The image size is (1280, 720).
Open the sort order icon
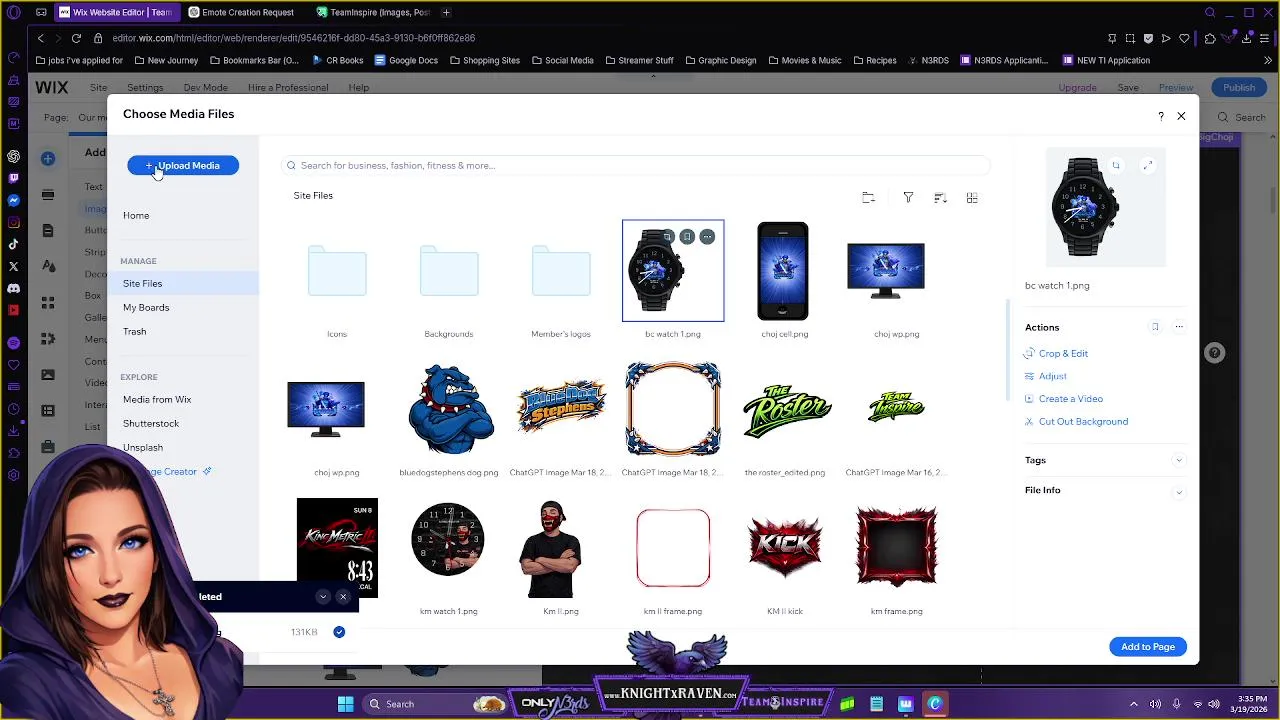coord(940,198)
